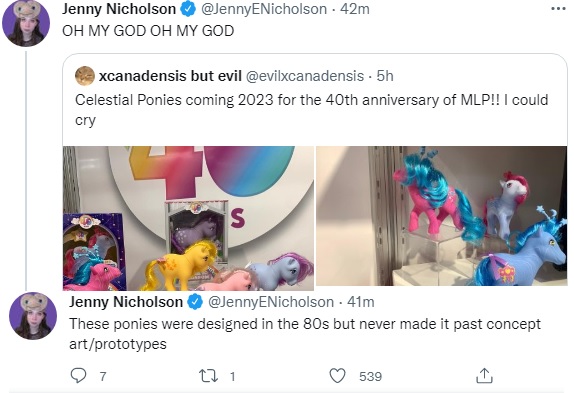Screen dimensions: 574x393
Task: Click the 5h quoted tweet timestamp
Action: [x=385, y=76]
